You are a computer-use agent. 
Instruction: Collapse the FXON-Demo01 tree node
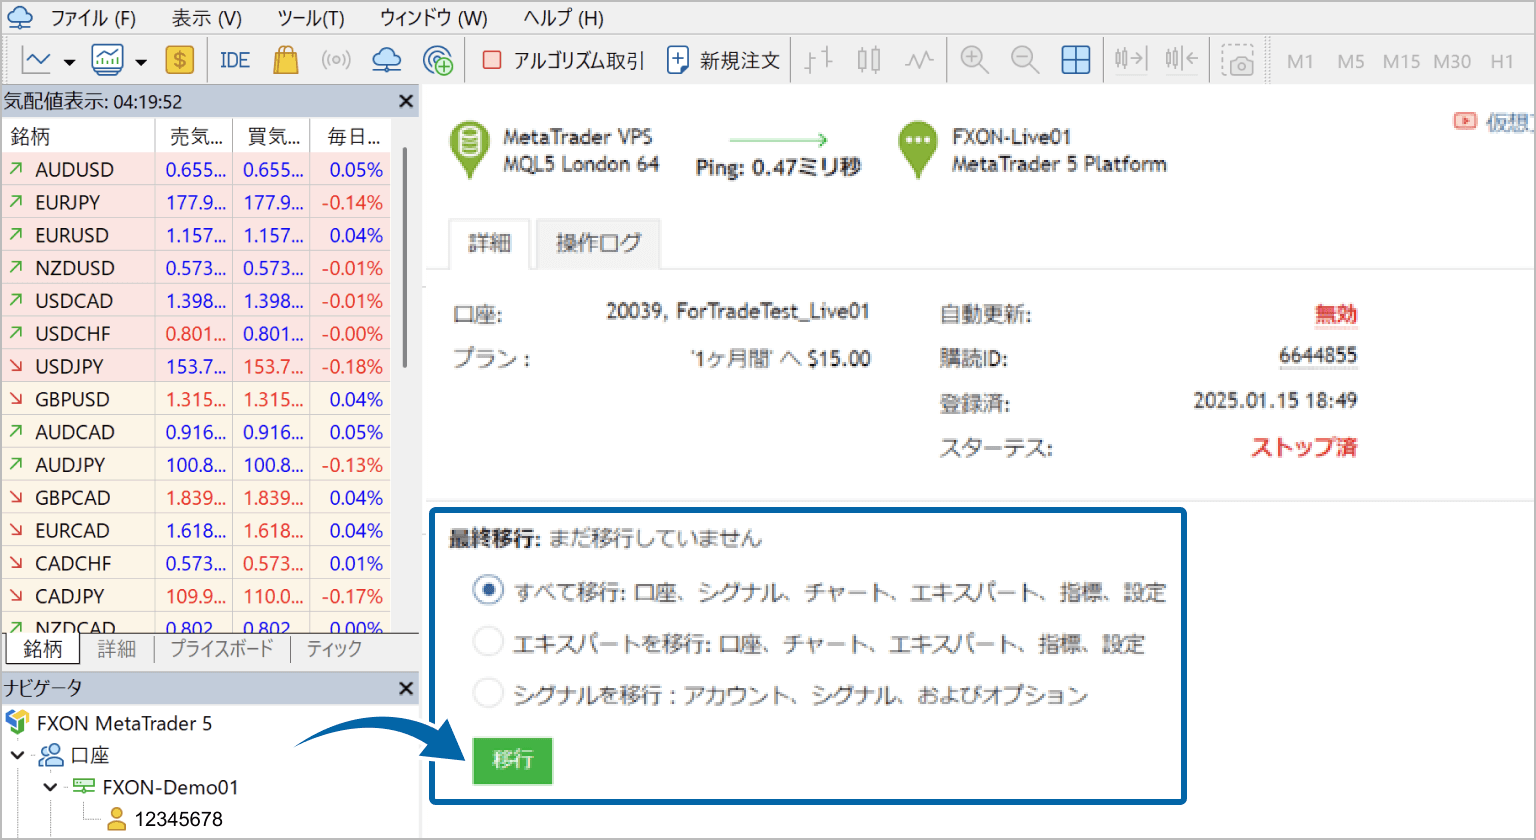pyautogui.click(x=51, y=787)
